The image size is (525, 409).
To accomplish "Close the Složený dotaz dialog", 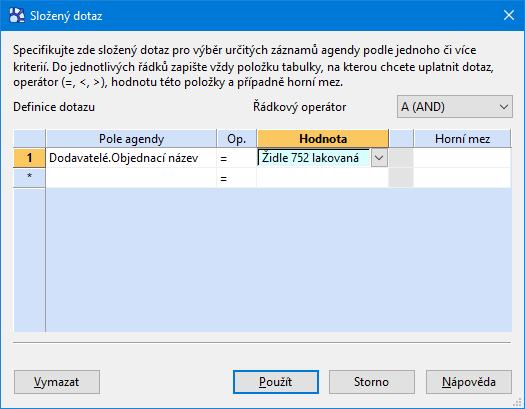I will point(509,15).
